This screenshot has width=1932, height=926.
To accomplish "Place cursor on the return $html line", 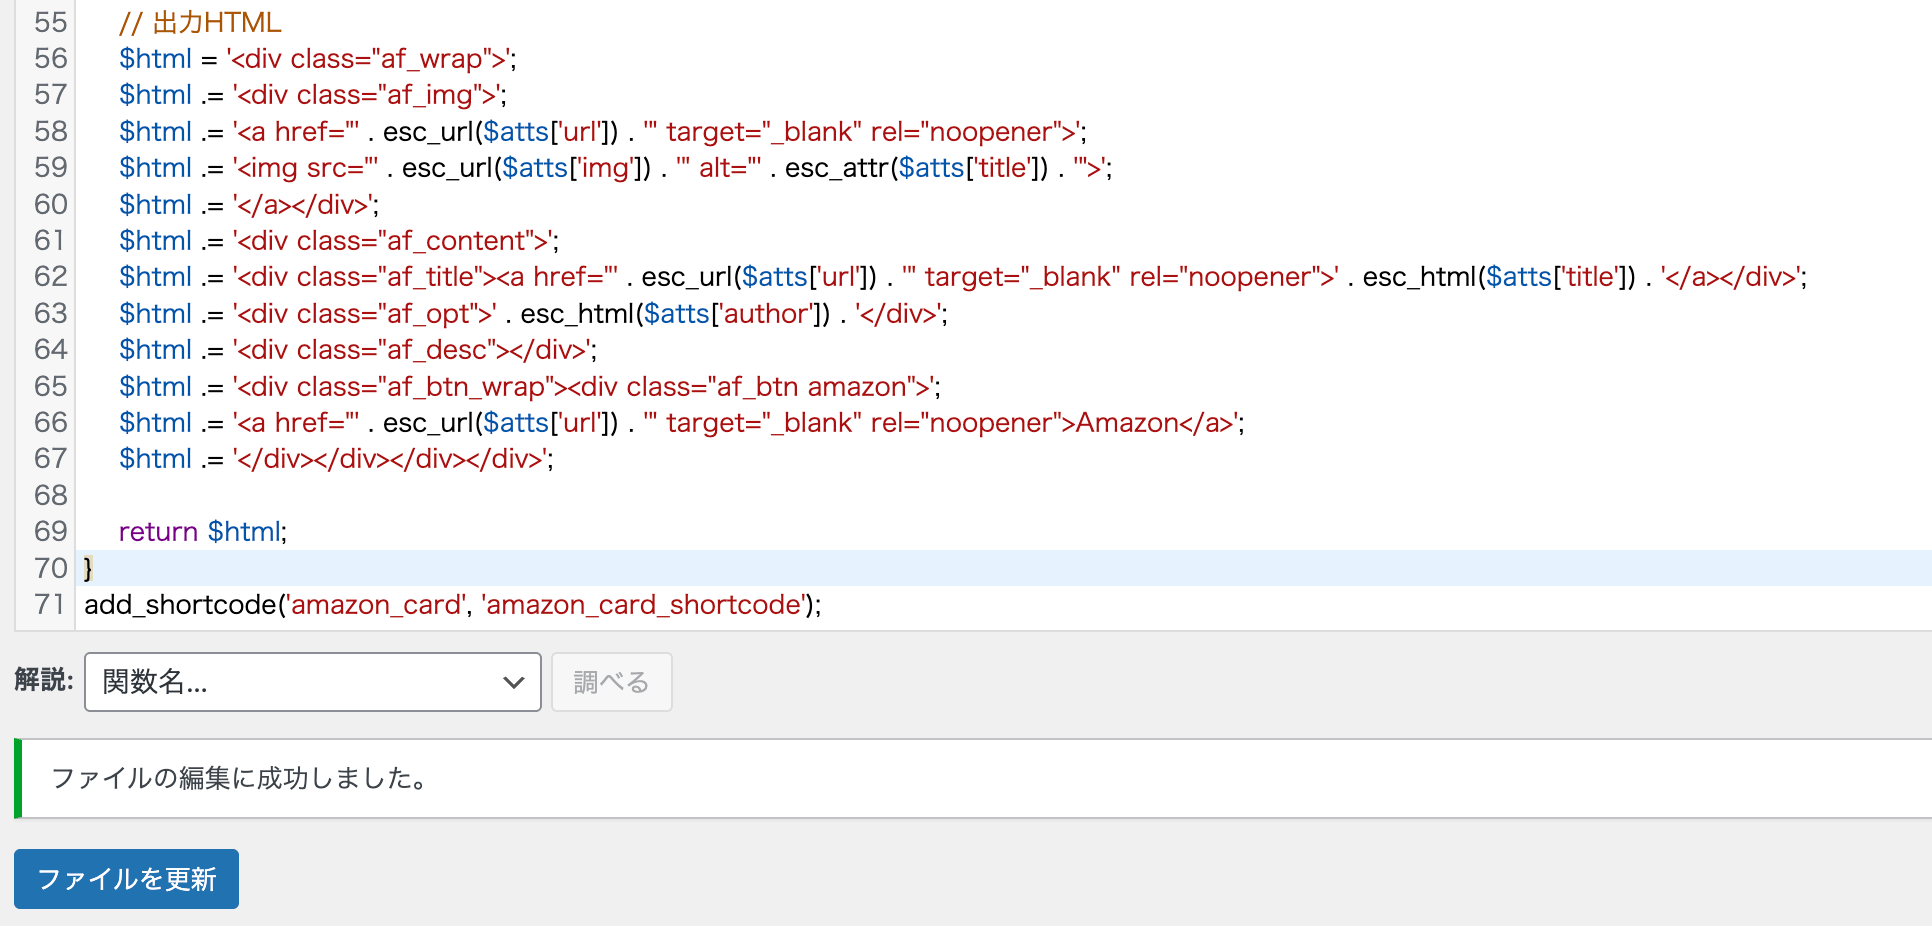I will [x=202, y=532].
